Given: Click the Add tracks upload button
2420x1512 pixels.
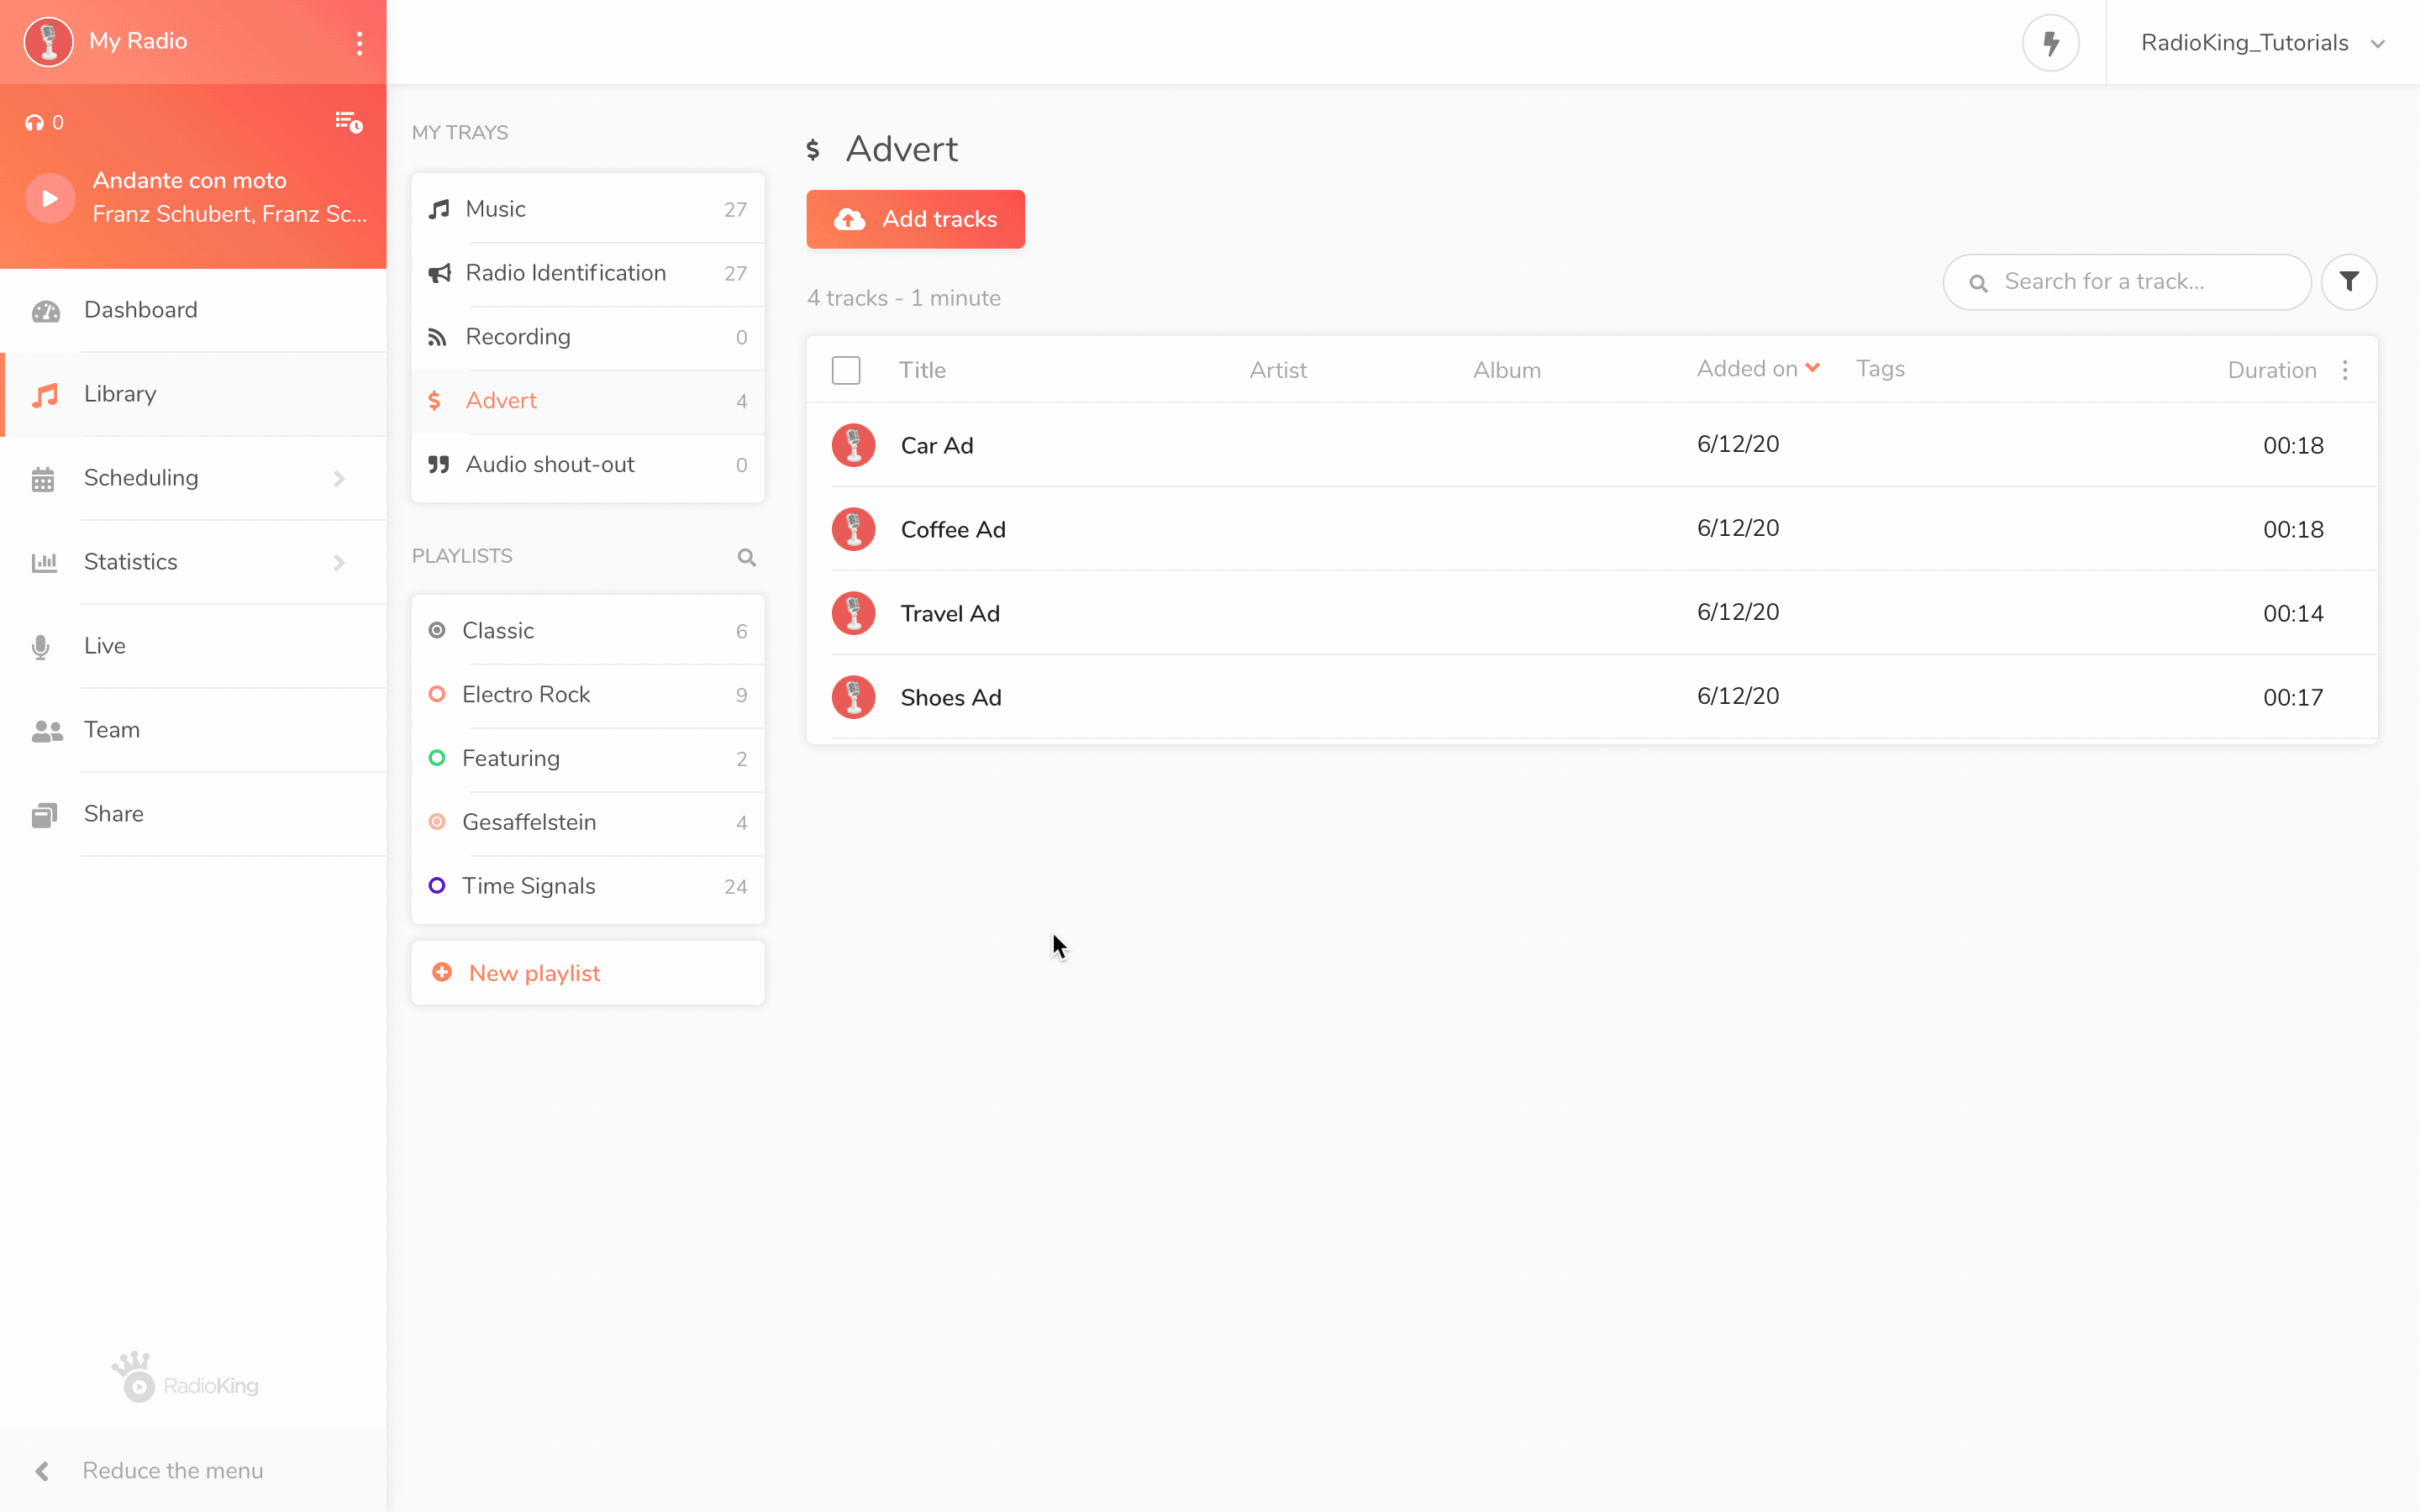Looking at the screenshot, I should [x=915, y=219].
